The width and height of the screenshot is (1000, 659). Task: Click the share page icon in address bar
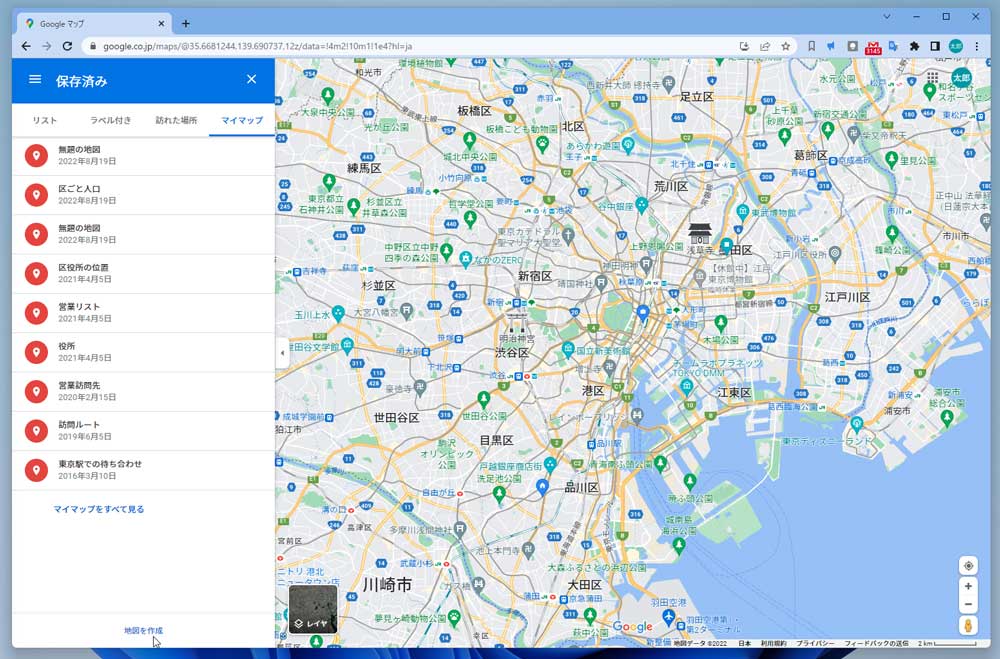(765, 46)
